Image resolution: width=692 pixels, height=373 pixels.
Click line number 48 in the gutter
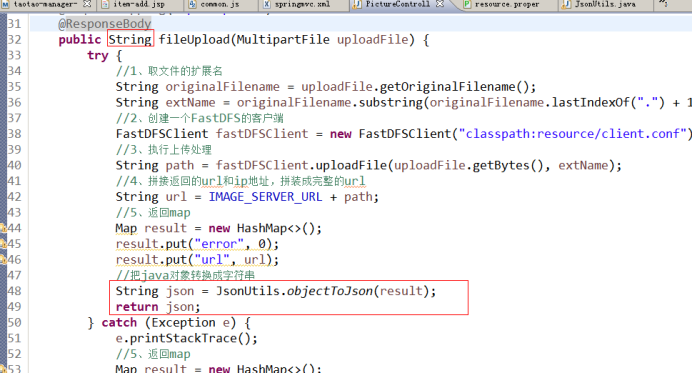[x=14, y=291]
